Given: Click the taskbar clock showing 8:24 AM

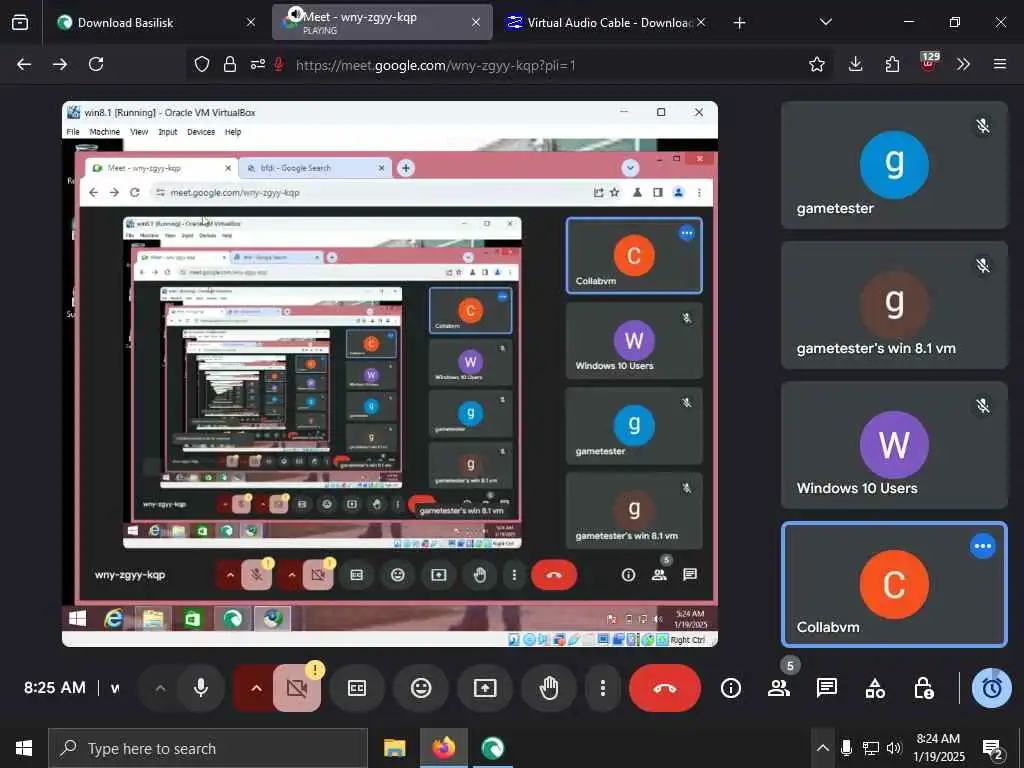Looking at the screenshot, I should point(938,748).
